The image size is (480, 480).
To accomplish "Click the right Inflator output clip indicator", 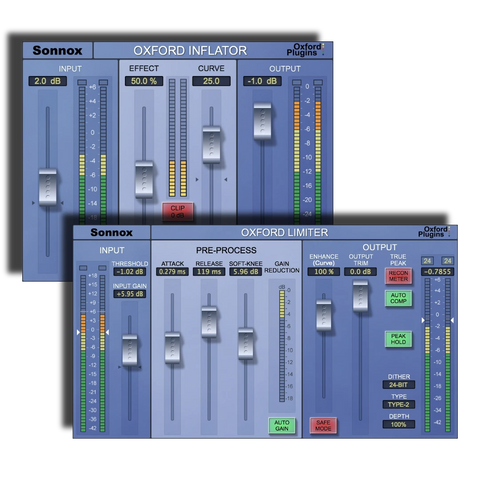I will [x=318, y=82].
